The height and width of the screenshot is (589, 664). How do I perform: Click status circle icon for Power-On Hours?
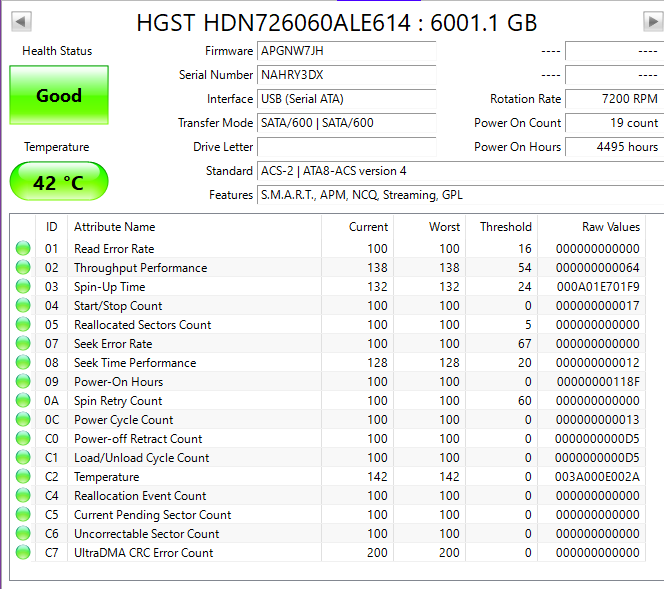tap(22, 382)
